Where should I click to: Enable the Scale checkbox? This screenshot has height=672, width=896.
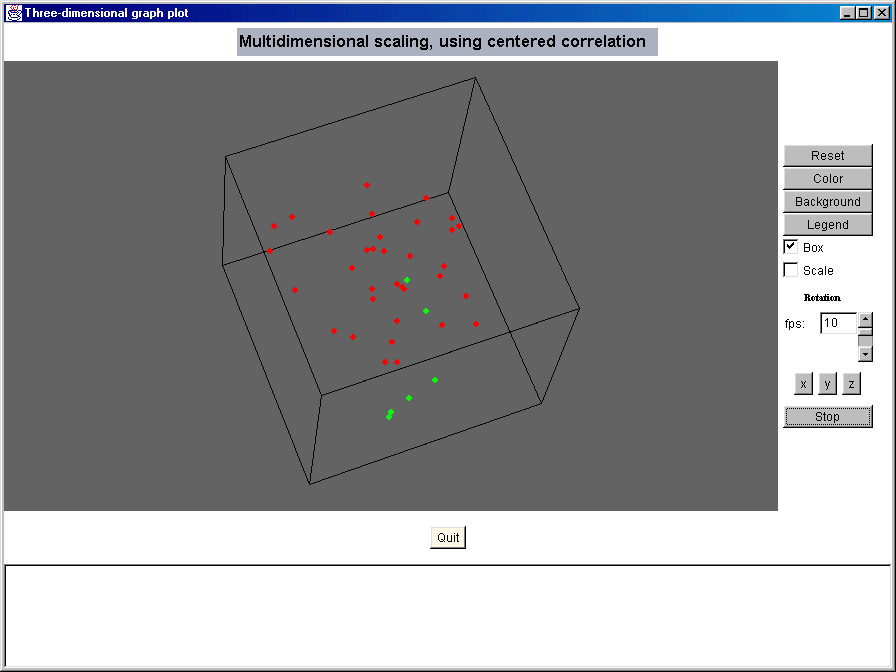[x=791, y=270]
